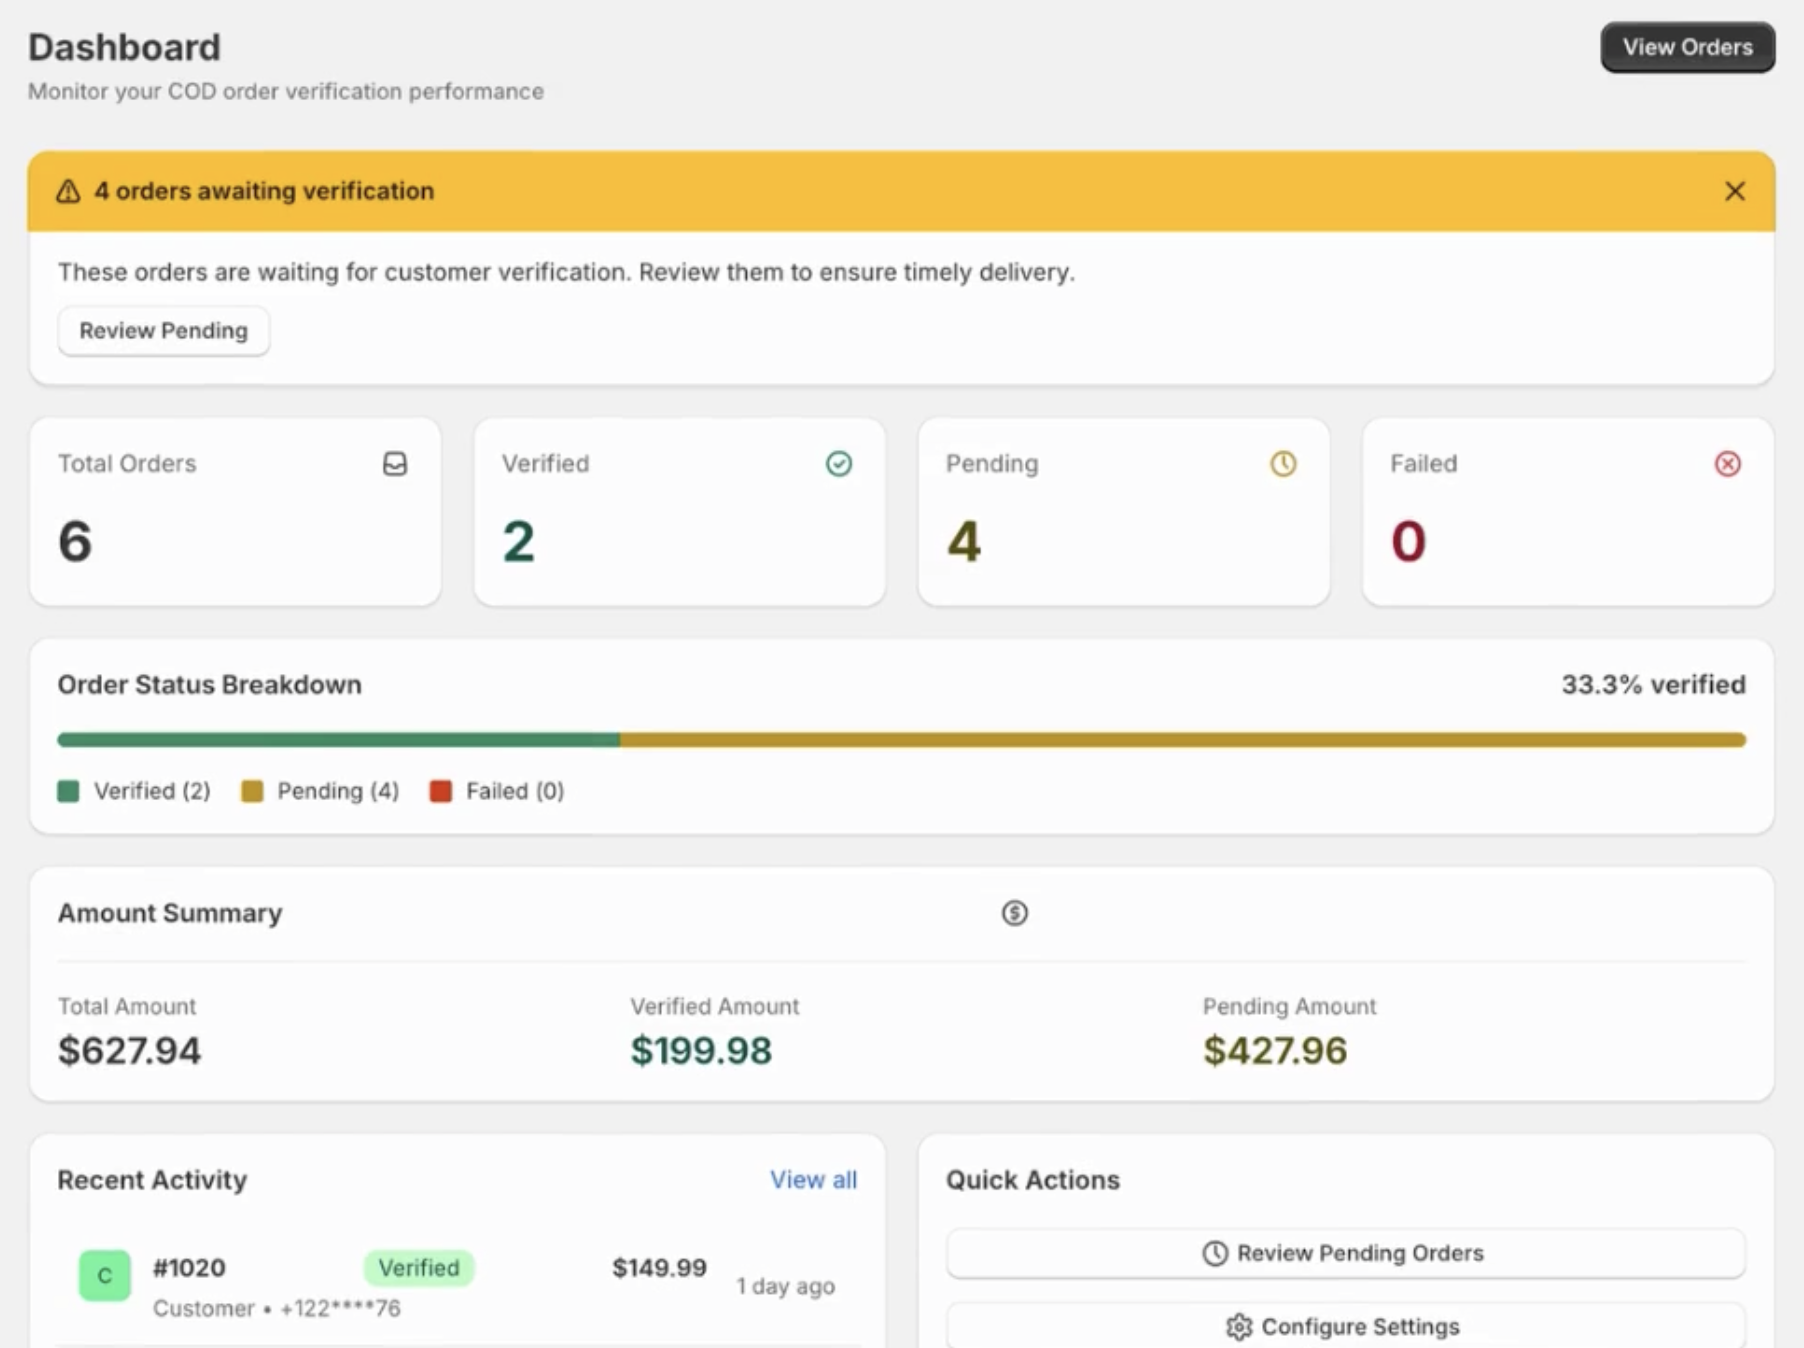1804x1348 pixels.
Task: Click the warning triangle icon in banner
Action: tap(68, 191)
